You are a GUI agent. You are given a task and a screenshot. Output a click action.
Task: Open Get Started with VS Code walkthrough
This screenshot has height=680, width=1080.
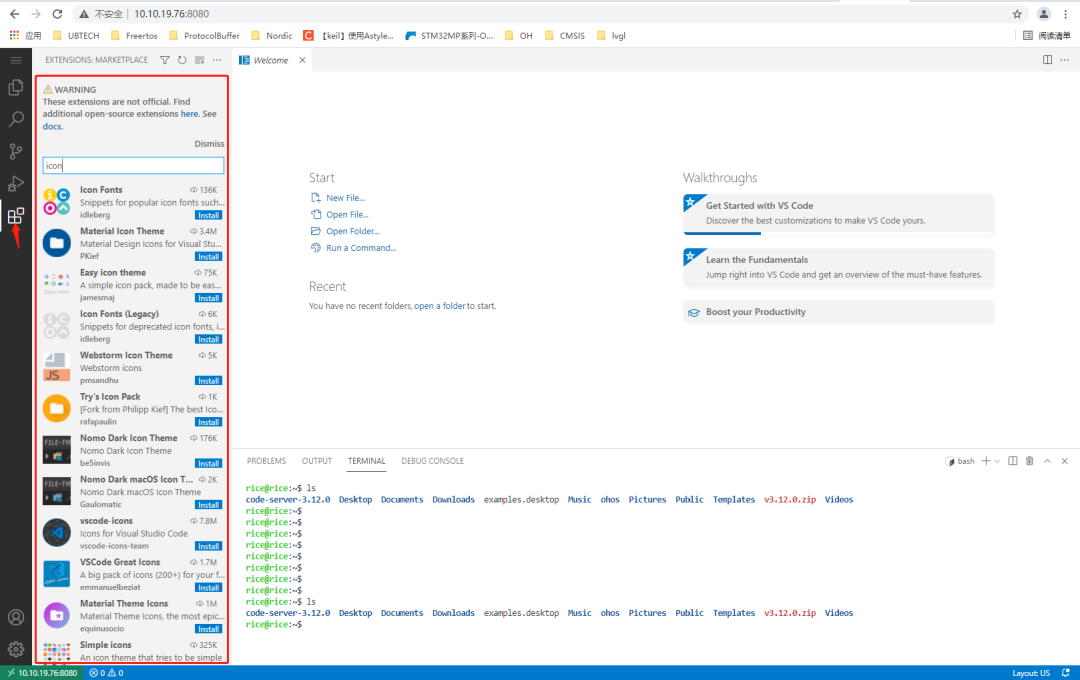(x=838, y=214)
